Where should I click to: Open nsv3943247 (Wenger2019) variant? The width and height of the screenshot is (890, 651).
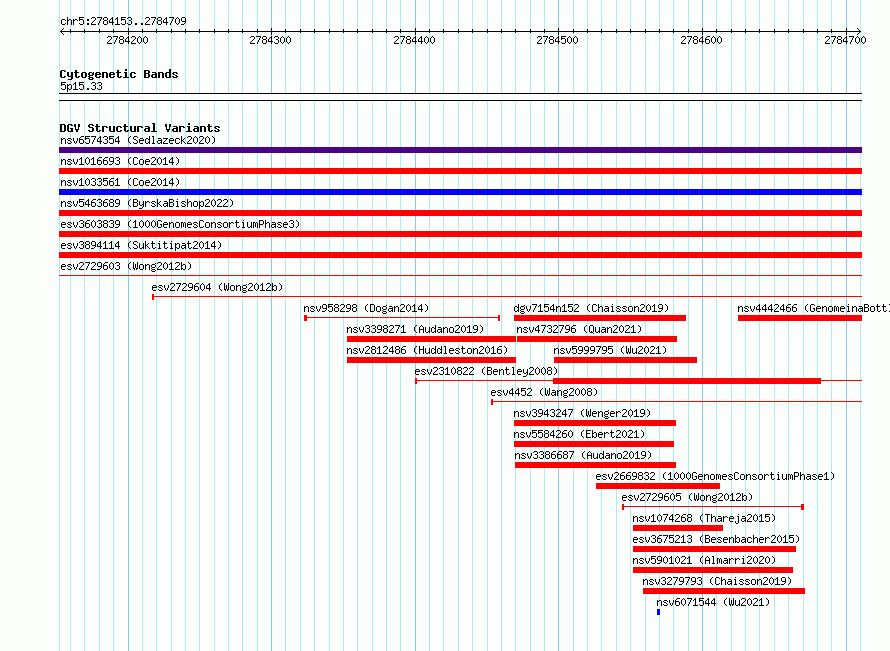(582, 413)
